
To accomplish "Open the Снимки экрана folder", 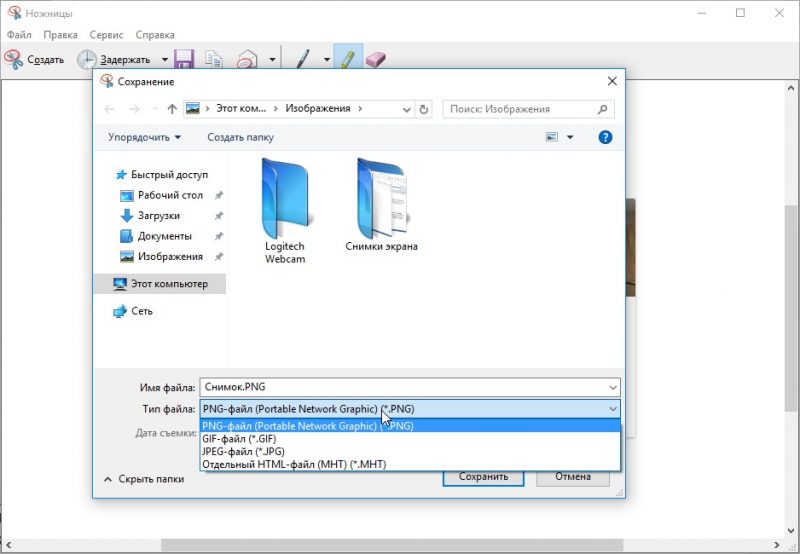I will tap(381, 205).
